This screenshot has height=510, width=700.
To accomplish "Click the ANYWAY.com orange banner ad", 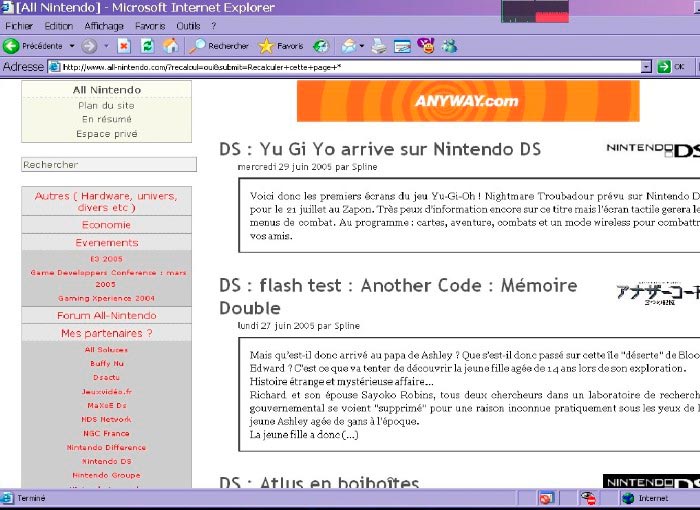I will [468, 101].
